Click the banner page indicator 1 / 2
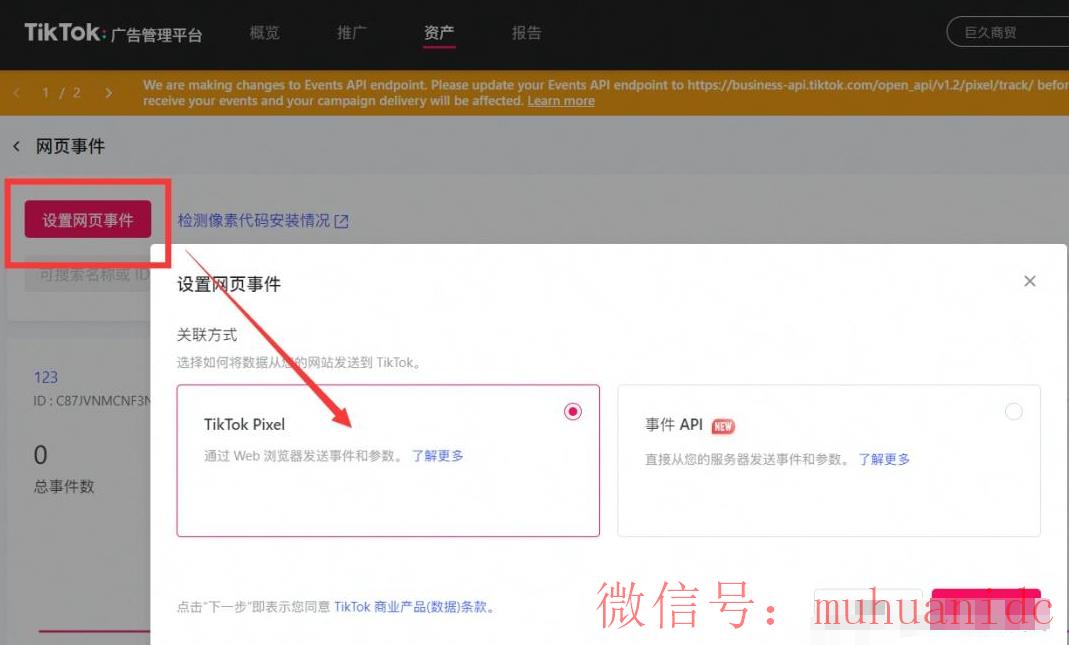This screenshot has height=645, width=1069. (61, 93)
